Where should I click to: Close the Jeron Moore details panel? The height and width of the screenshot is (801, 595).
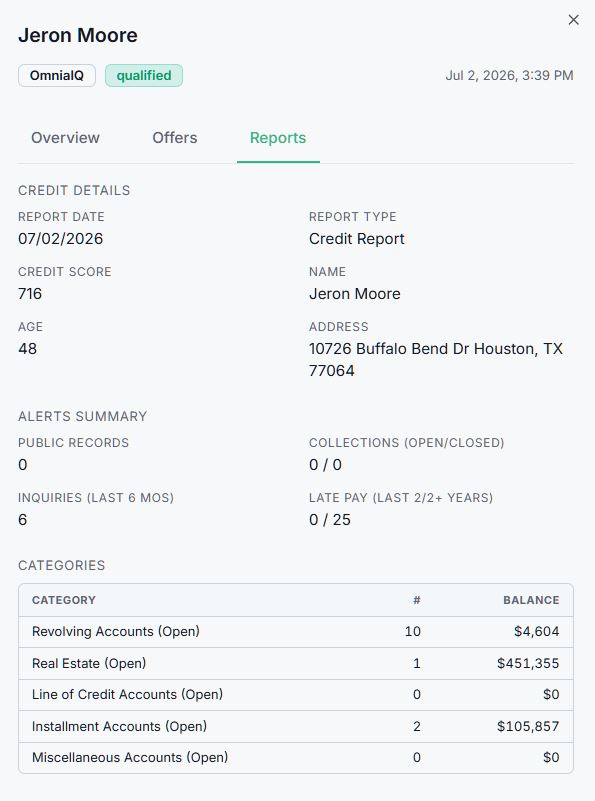click(x=574, y=19)
